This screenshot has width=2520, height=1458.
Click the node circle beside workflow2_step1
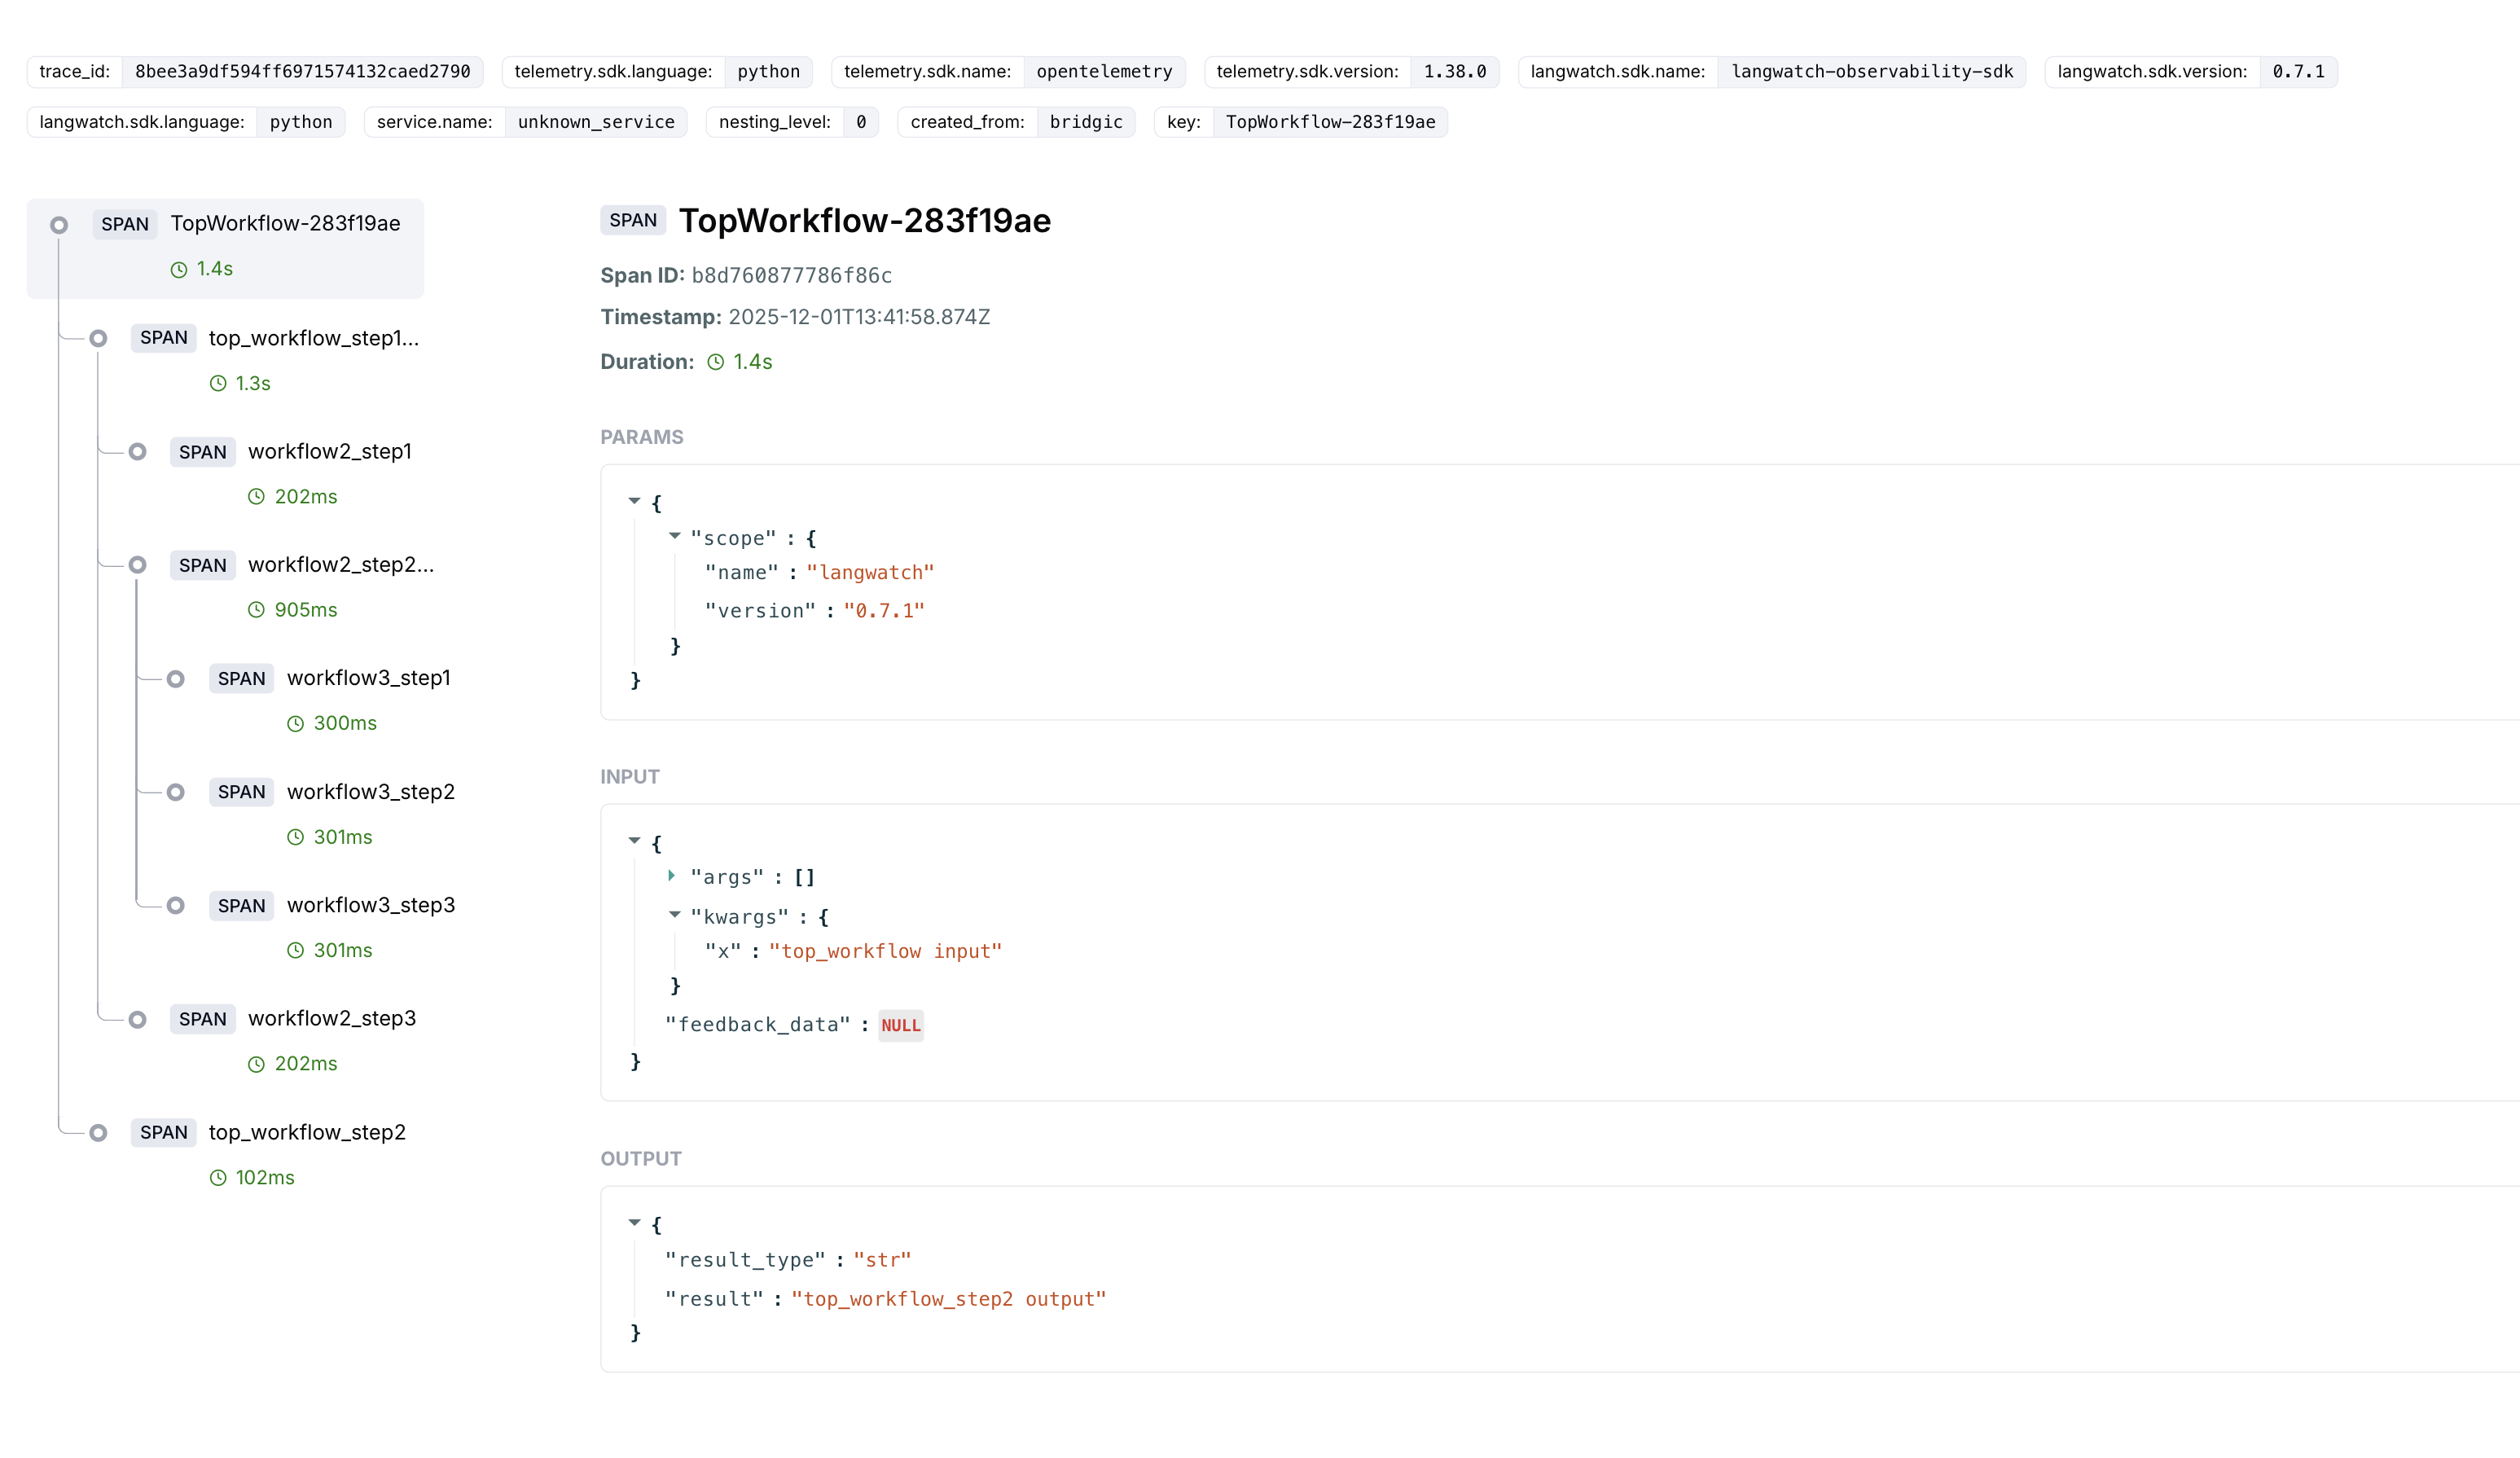[x=138, y=452]
